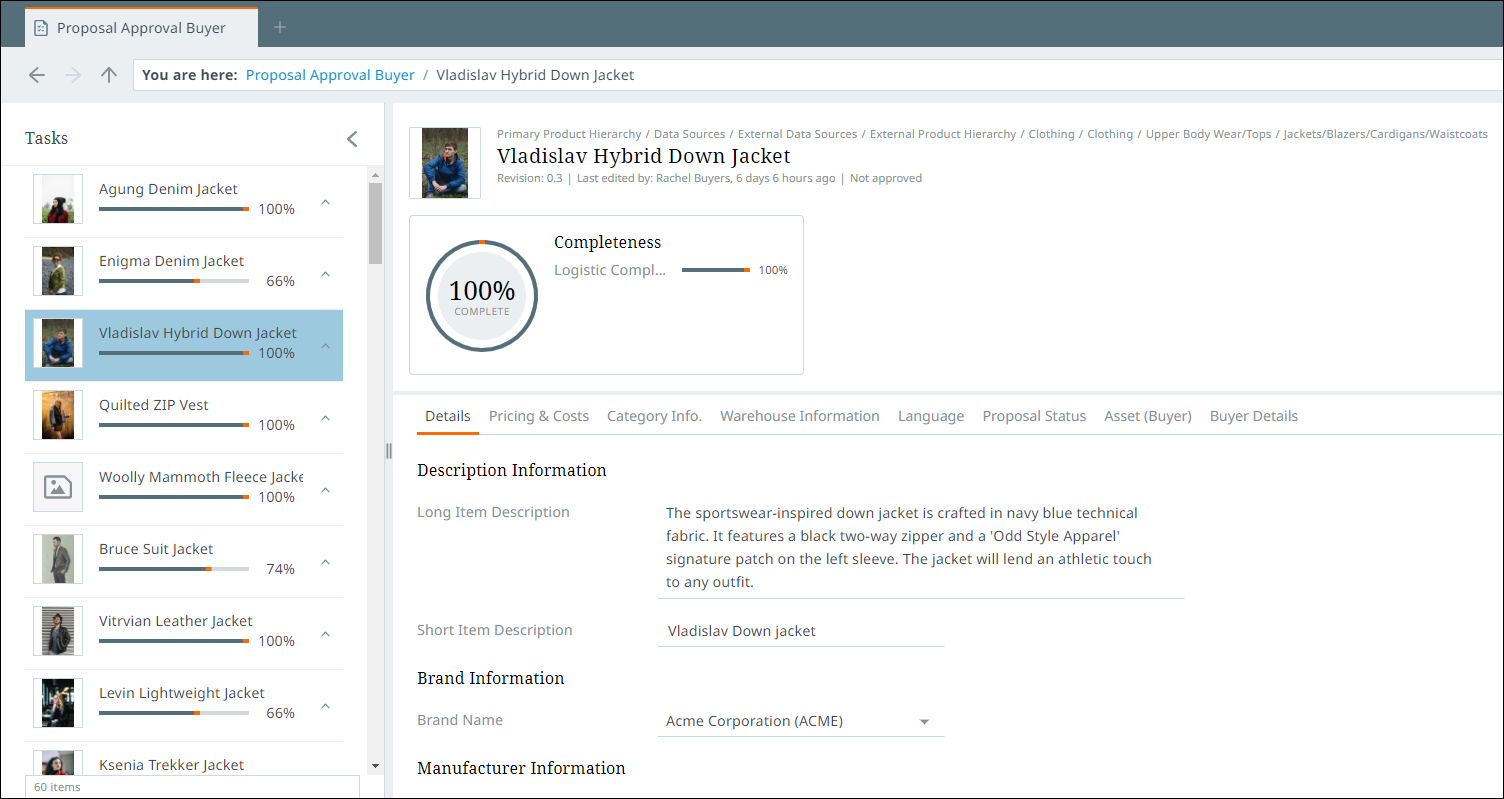Open the Brand Name dropdown

tap(924, 722)
